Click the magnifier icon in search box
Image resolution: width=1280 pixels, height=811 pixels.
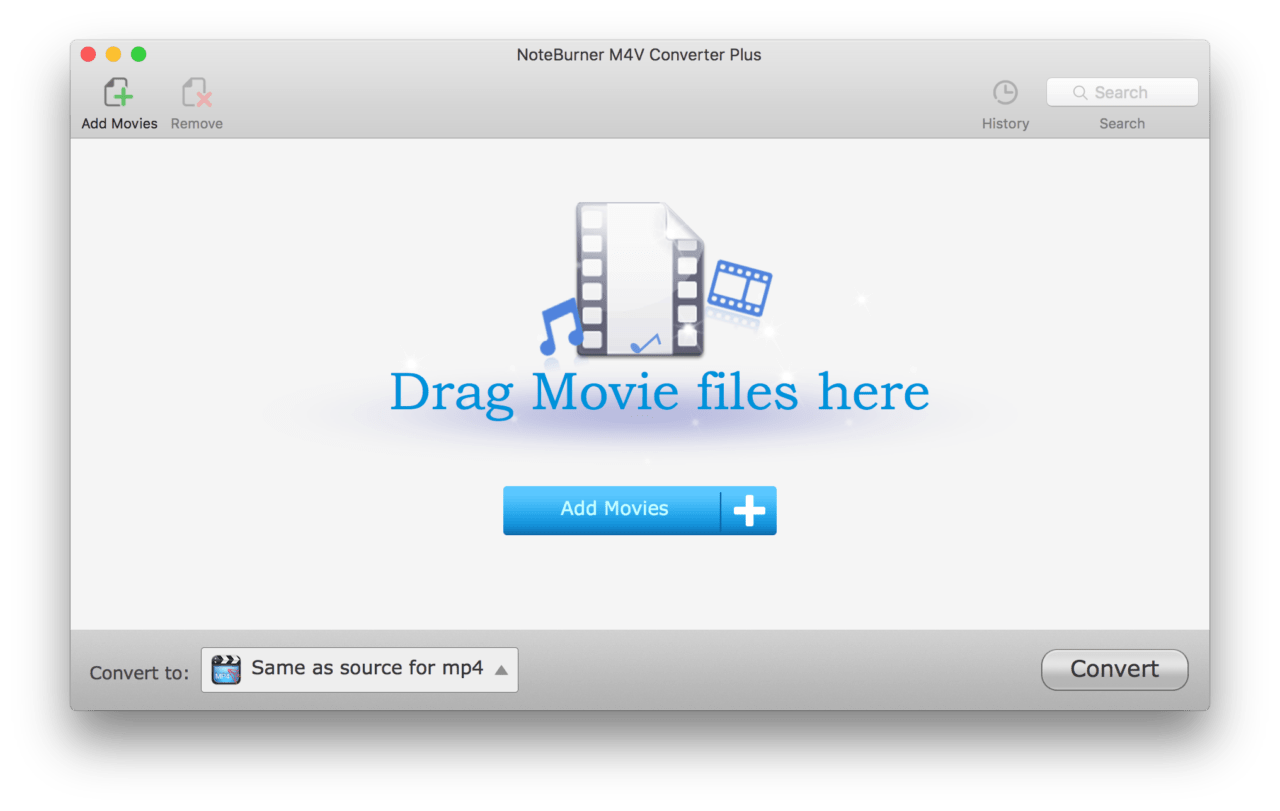tap(1080, 92)
